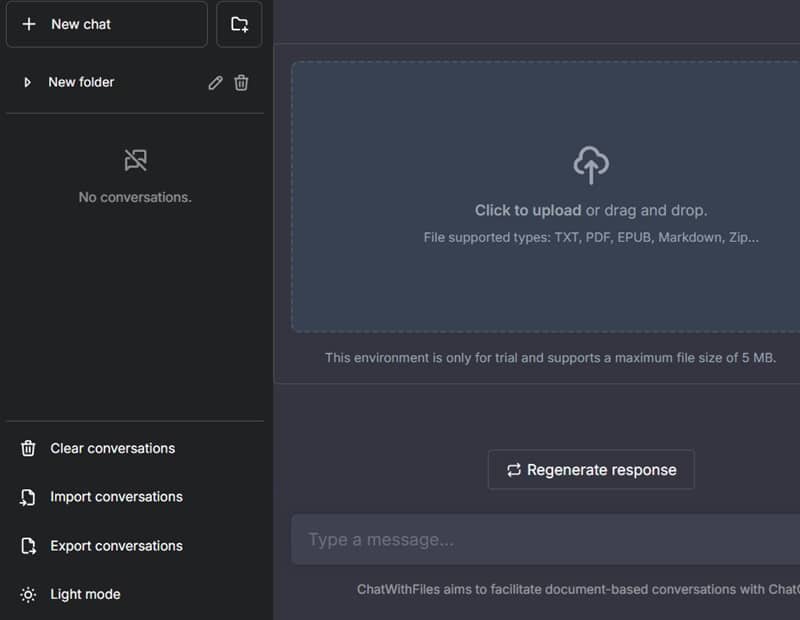Viewport: 800px width, 620px height.
Task: Click Regenerate response button
Action: click(x=591, y=469)
